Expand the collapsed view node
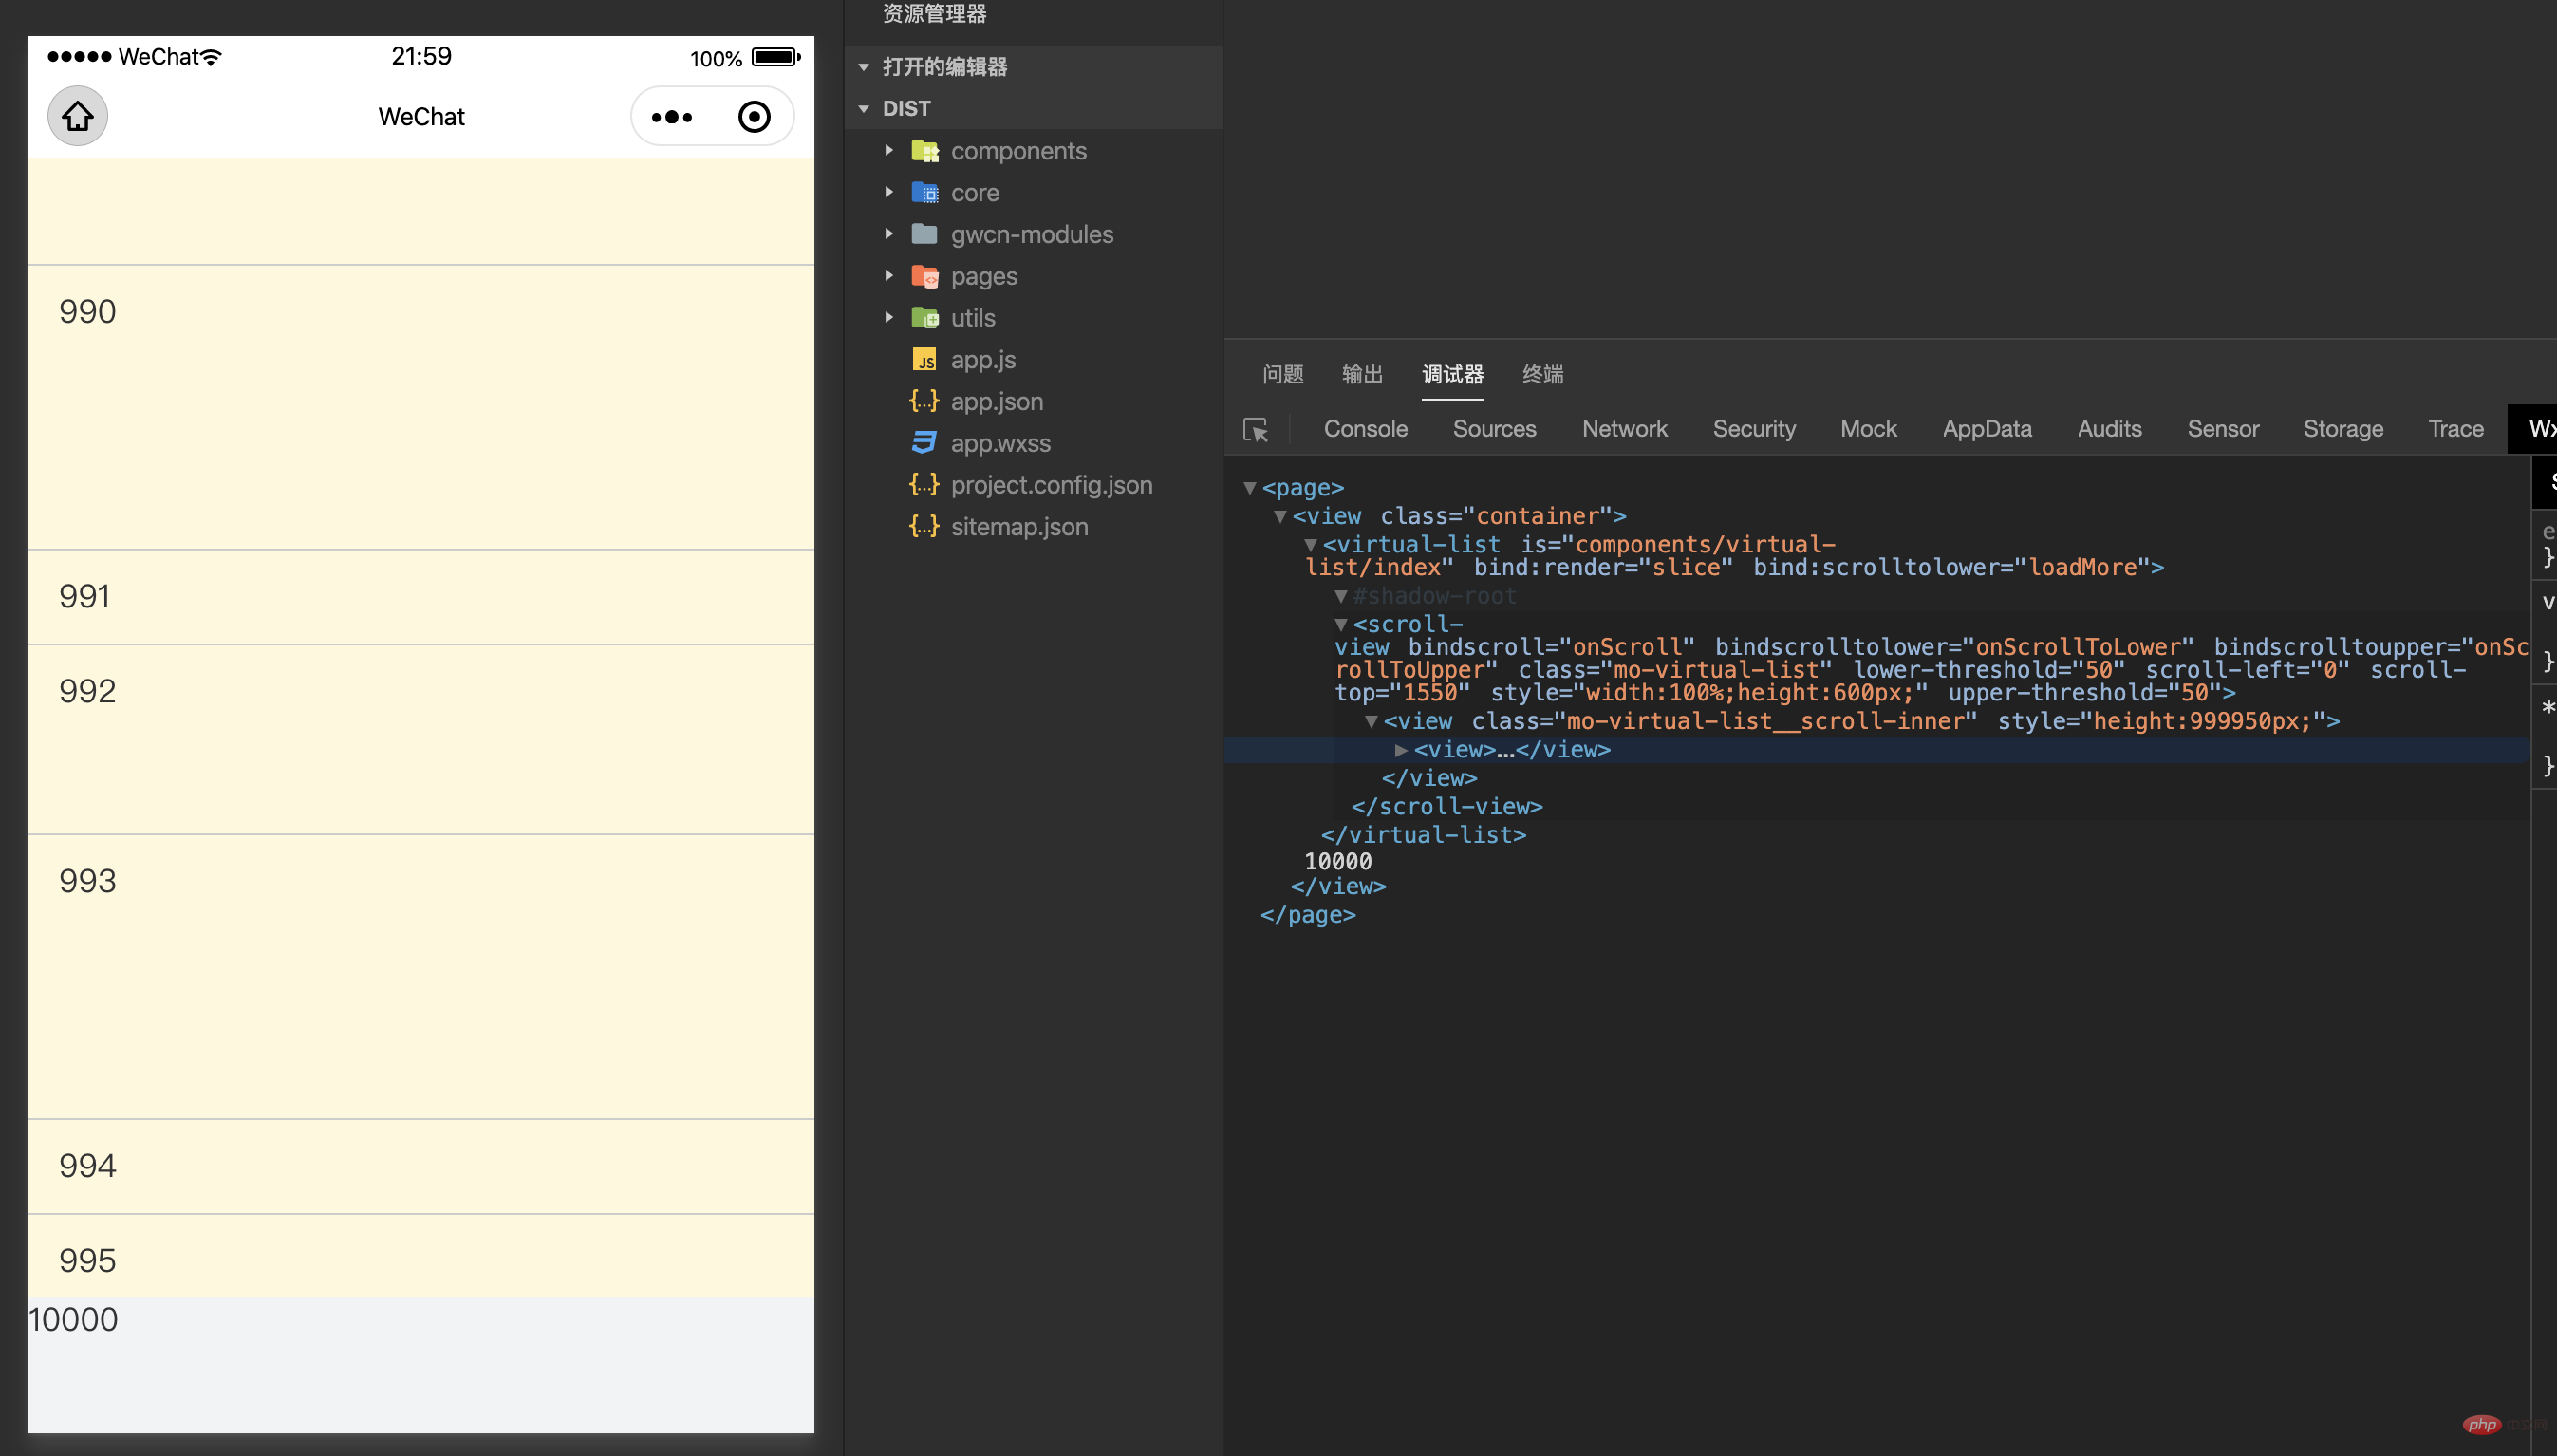 click(x=1401, y=750)
